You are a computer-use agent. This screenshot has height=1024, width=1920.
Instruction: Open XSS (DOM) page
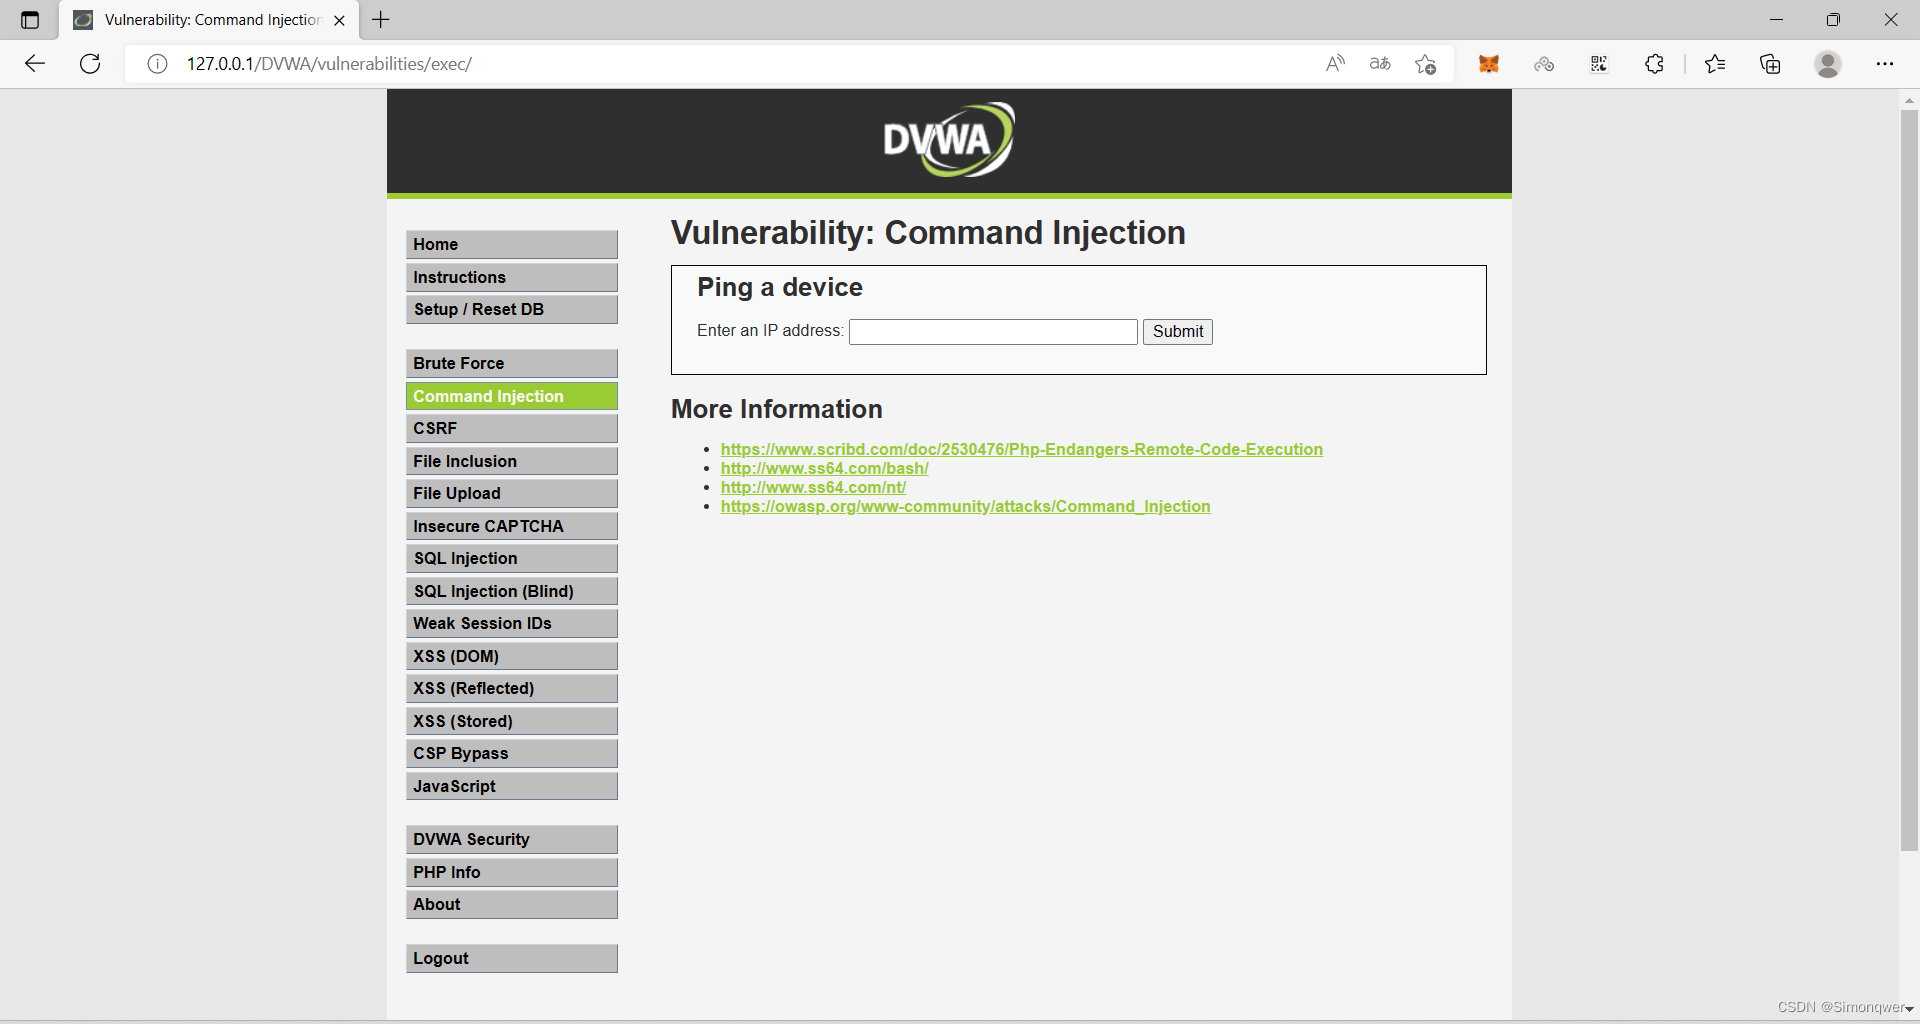[x=512, y=656]
